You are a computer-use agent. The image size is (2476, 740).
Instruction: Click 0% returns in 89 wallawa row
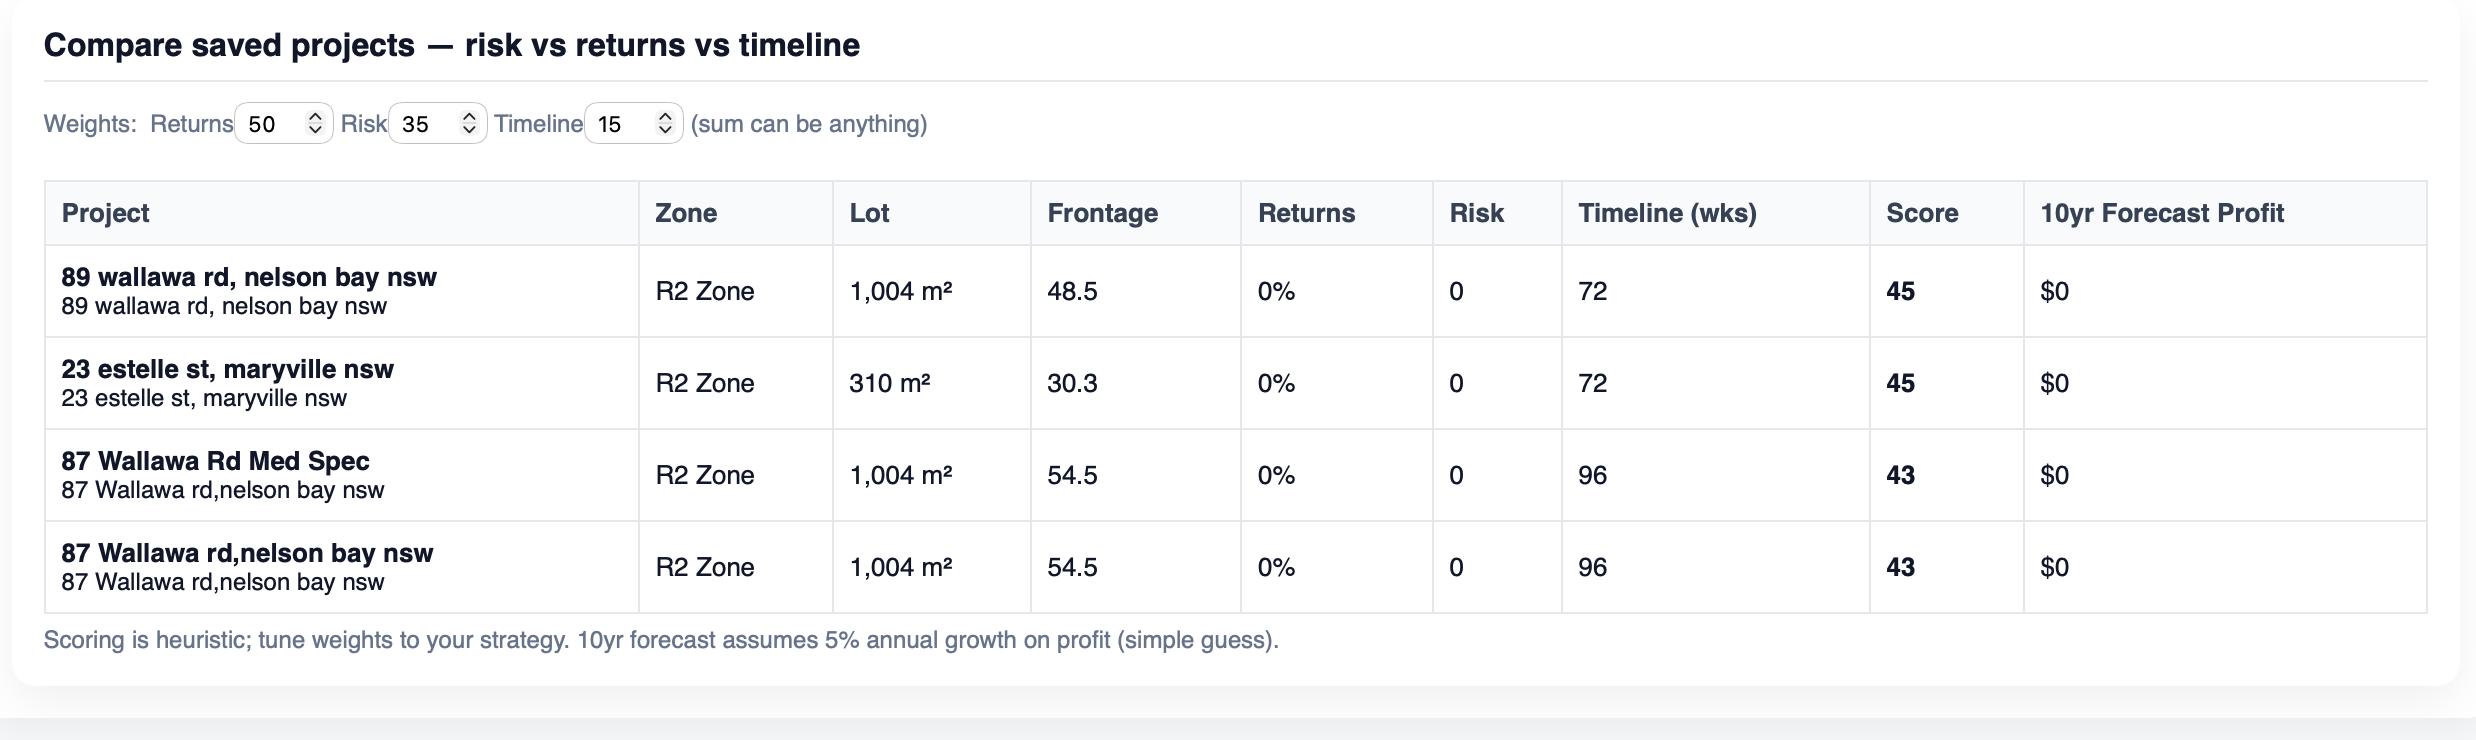point(1276,291)
